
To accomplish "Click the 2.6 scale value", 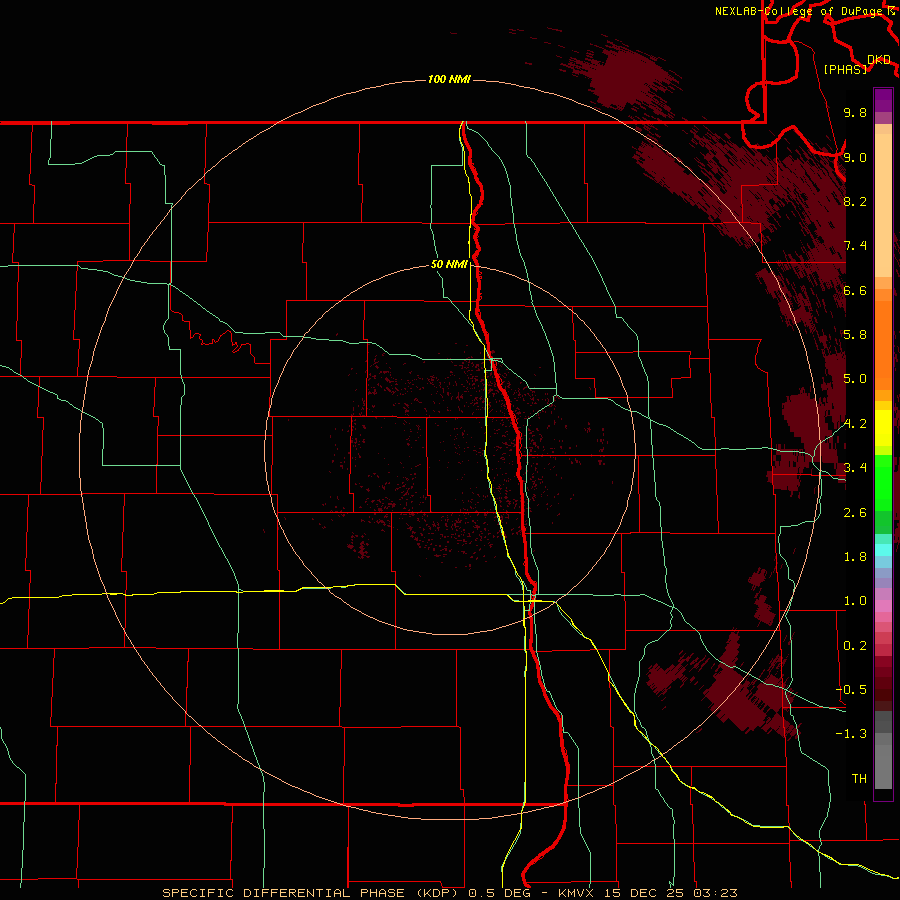I will (x=855, y=513).
